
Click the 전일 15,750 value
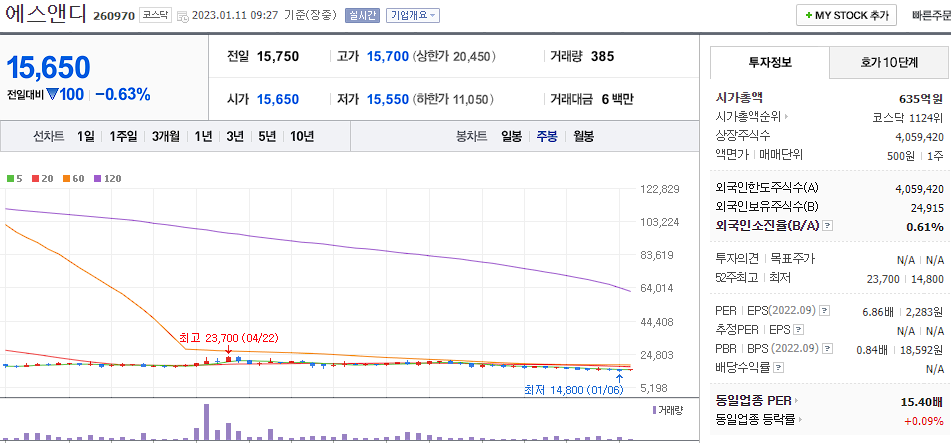278,56
